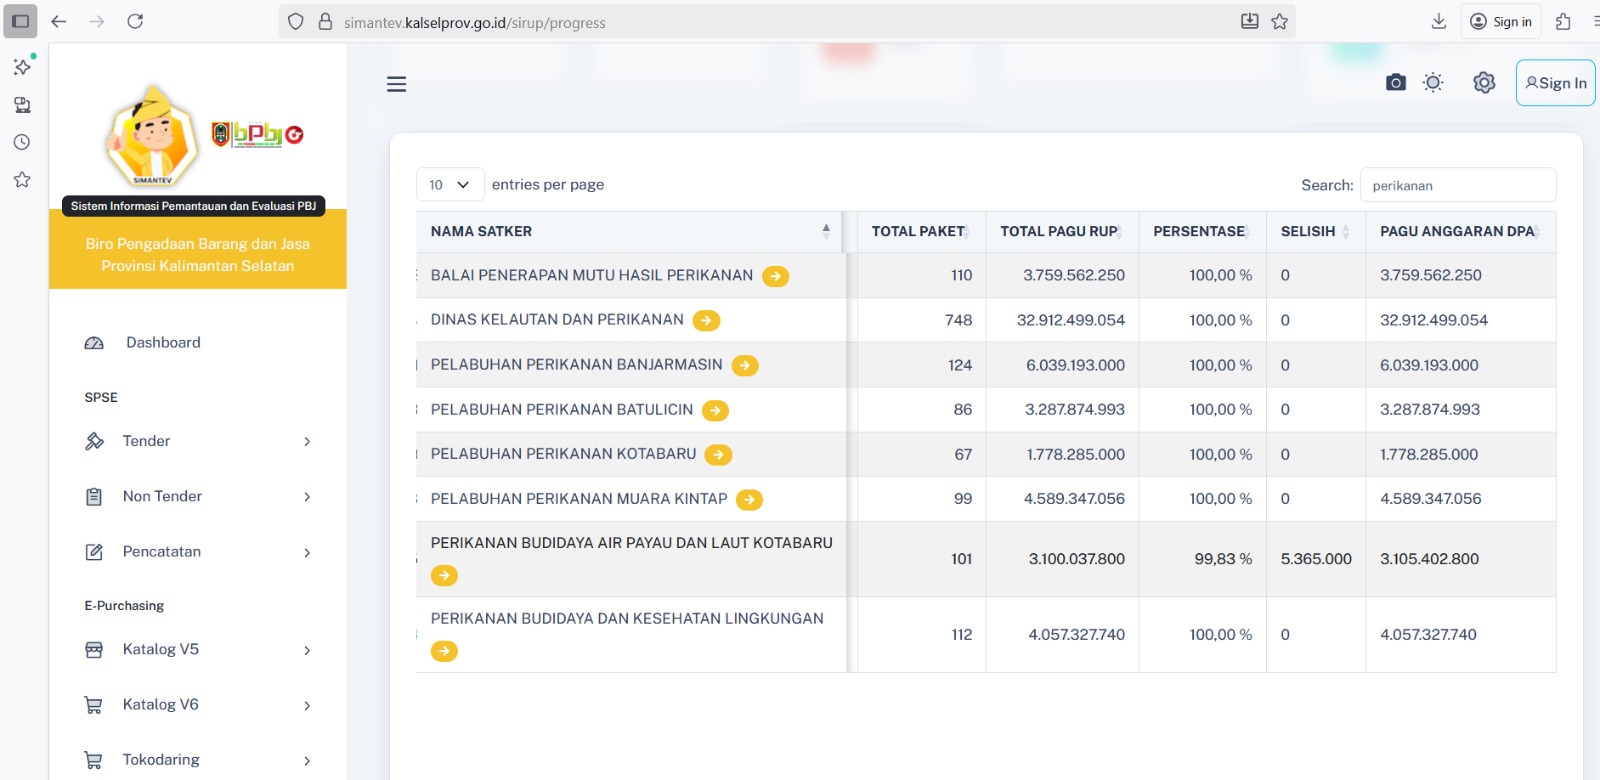Open the Dashboard menu item
The height and width of the screenshot is (780, 1600).
click(x=163, y=343)
